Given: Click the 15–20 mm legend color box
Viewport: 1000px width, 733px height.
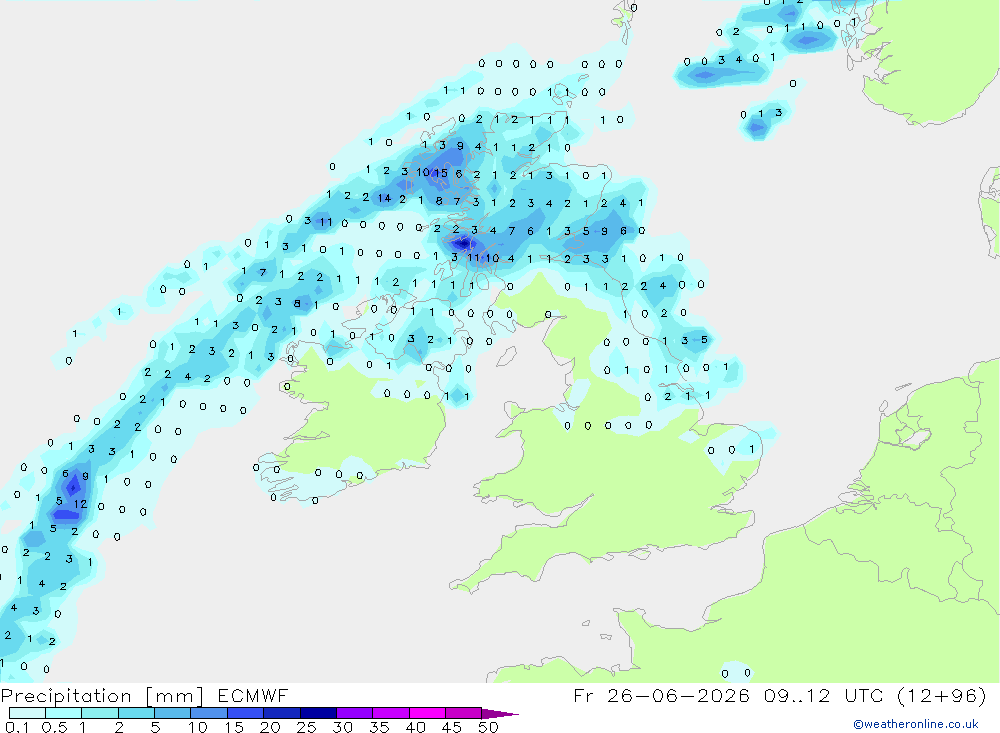Looking at the screenshot, I should pyautogui.click(x=245, y=713).
